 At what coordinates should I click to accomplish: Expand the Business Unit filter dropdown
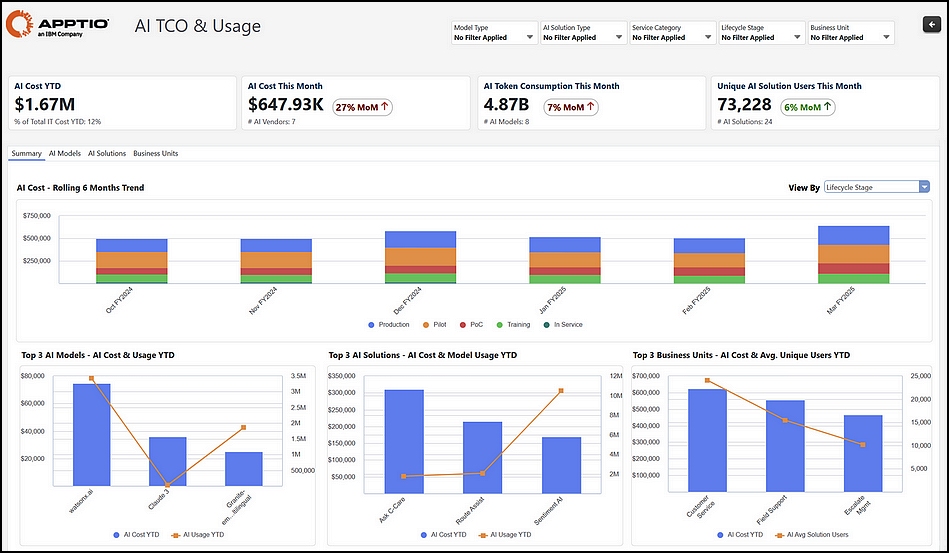(850, 33)
